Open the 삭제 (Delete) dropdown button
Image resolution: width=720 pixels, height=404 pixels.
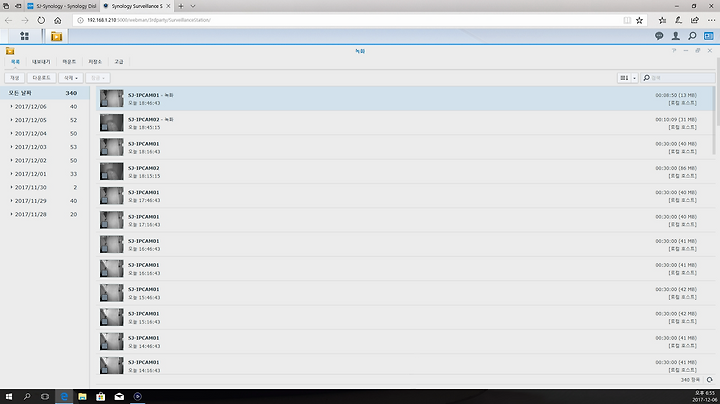coord(71,78)
